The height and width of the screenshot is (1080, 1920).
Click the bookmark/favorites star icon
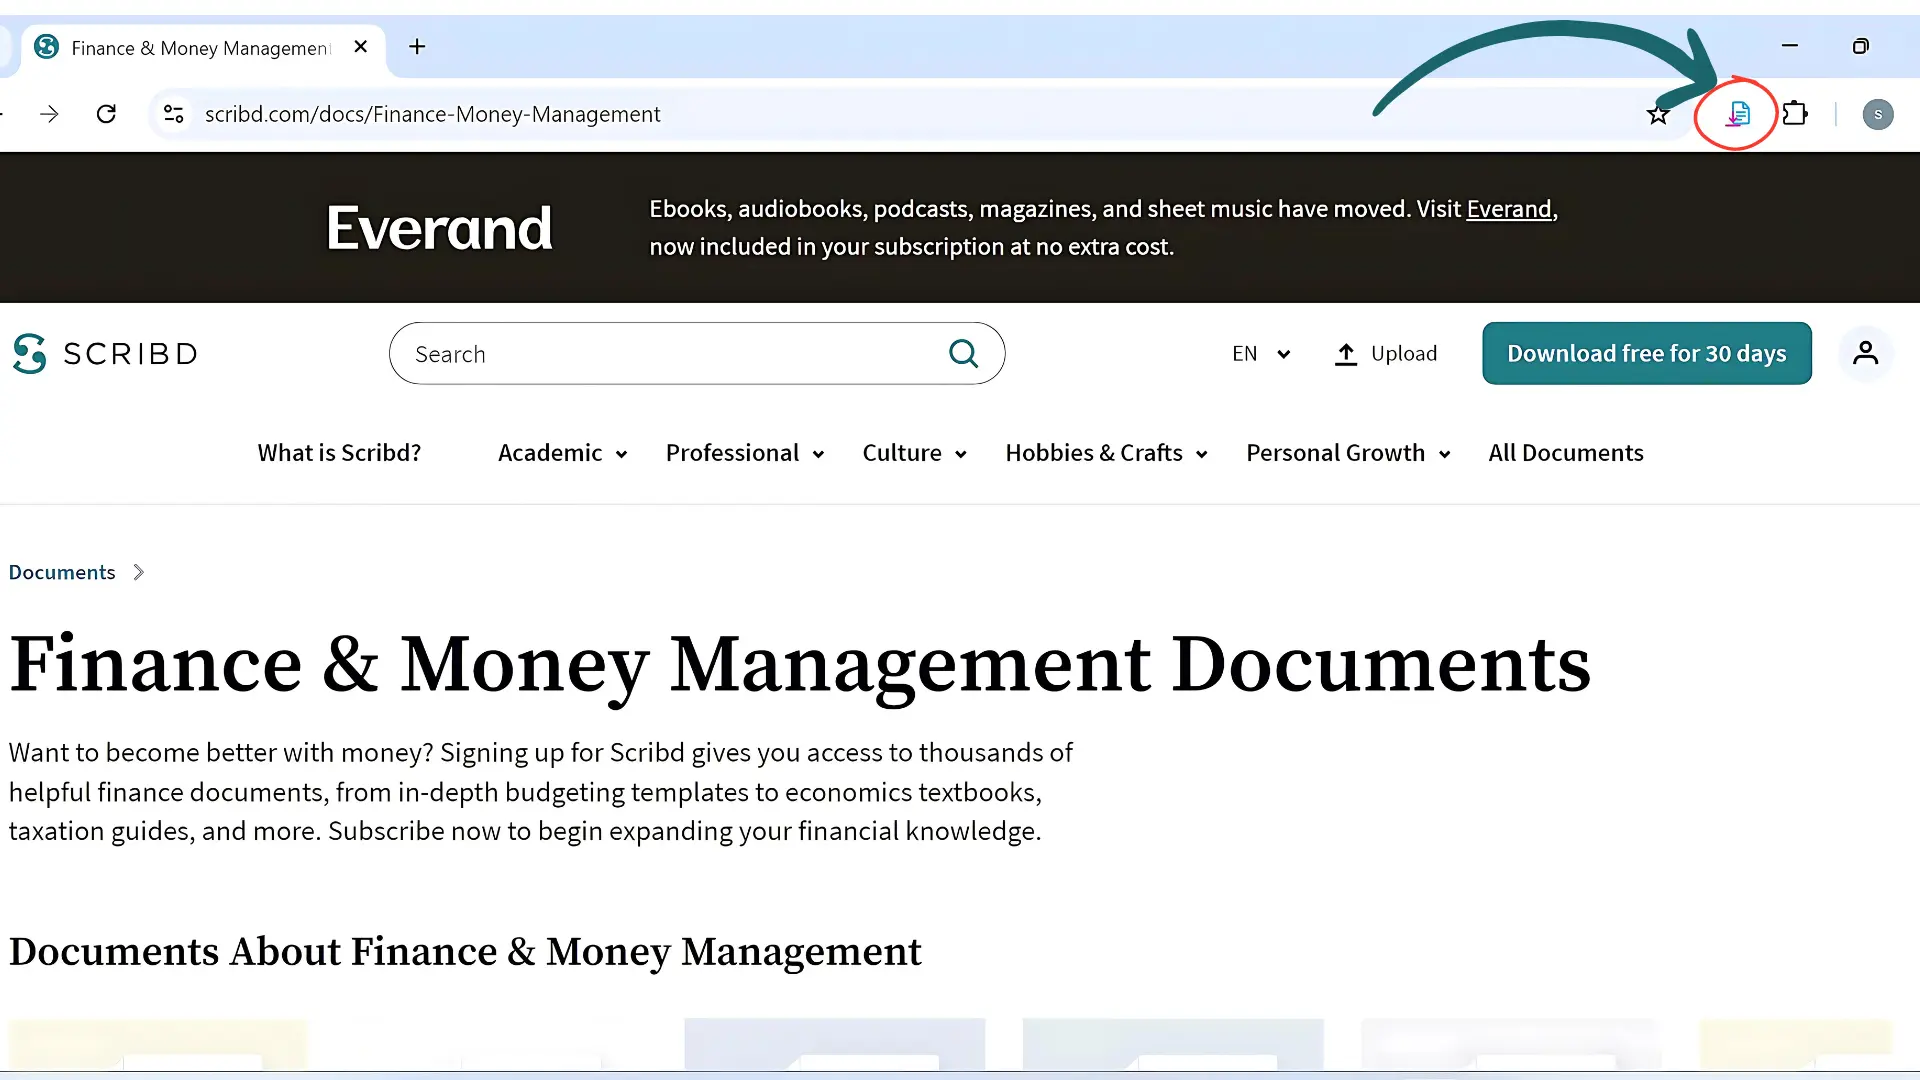coord(1658,113)
